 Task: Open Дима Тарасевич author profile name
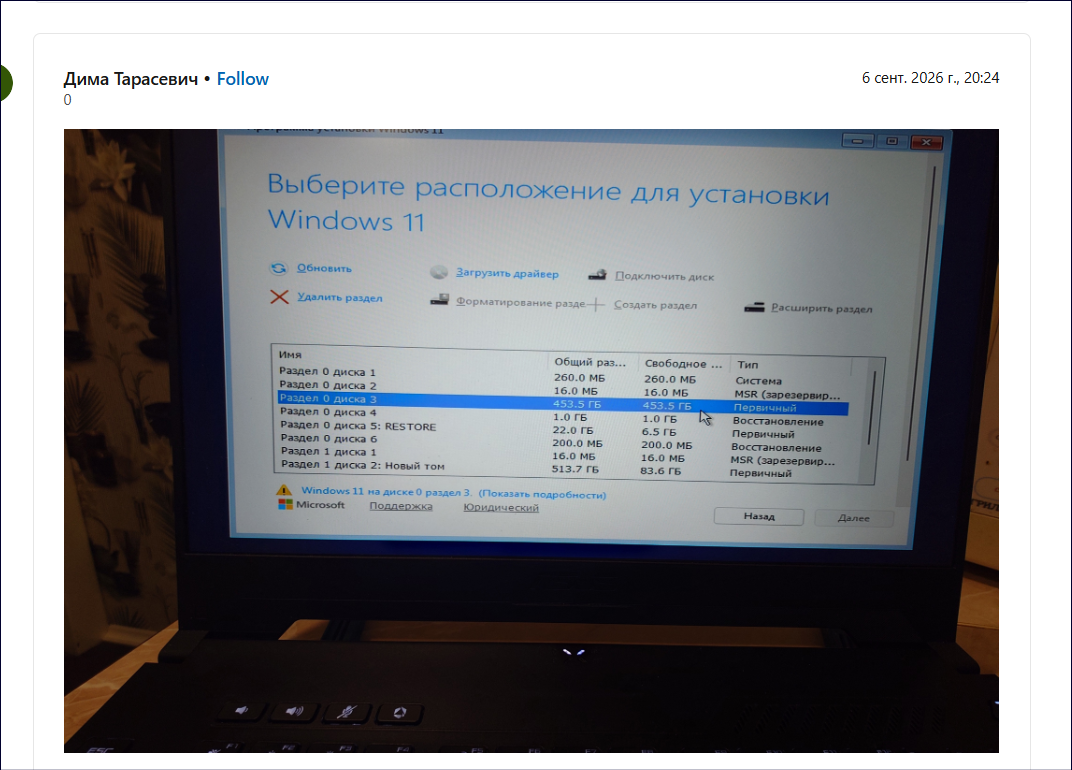click(131, 79)
